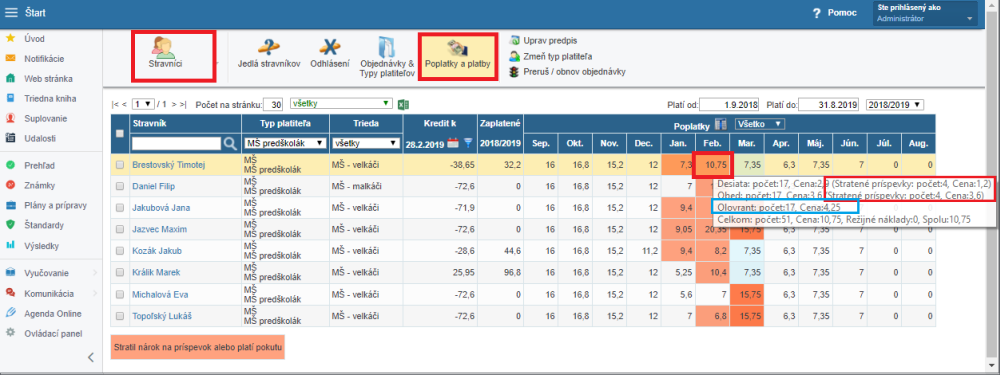Open the MŠ predškolák payer type dropdown
Image resolution: width=1000 pixels, height=375 pixels.
pyautogui.click(x=285, y=143)
